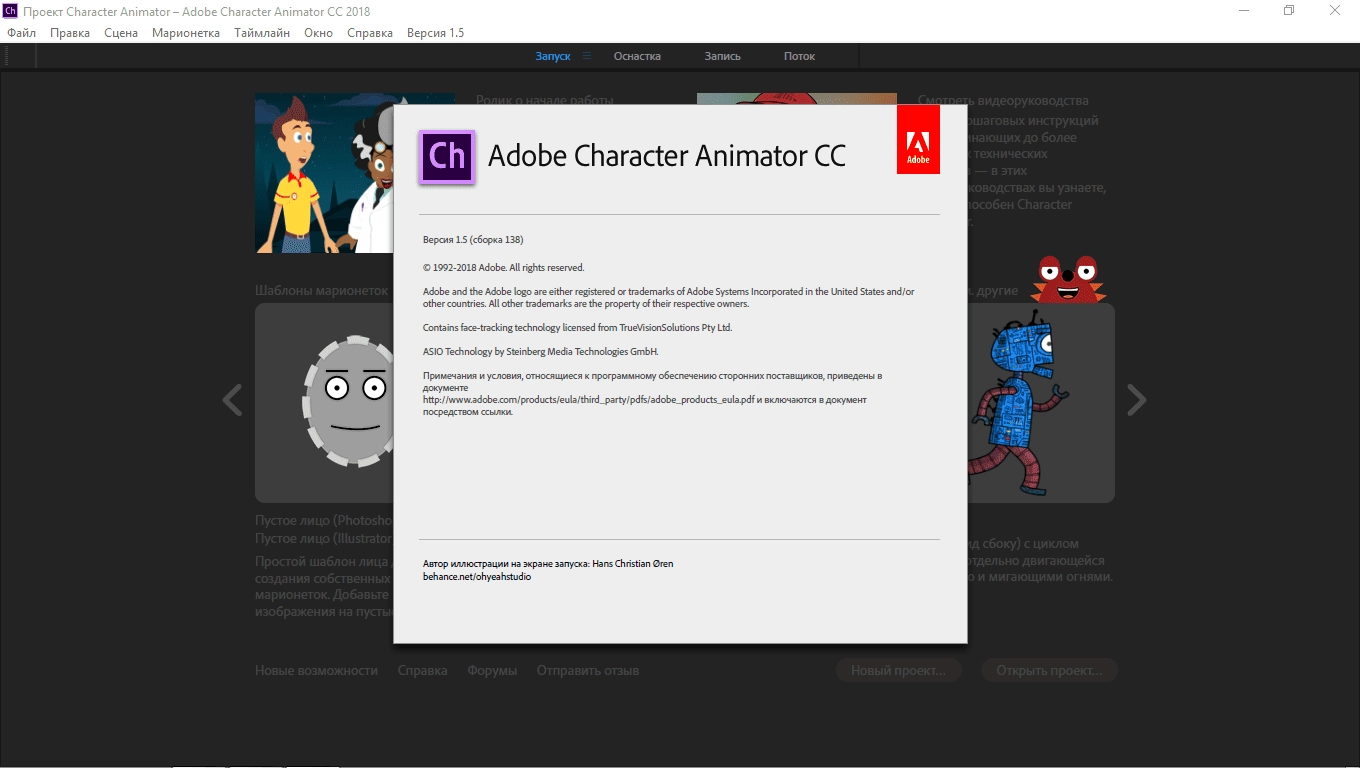
Task: Click the version text Версия 1.5 (сборка 138)
Action: click(473, 240)
